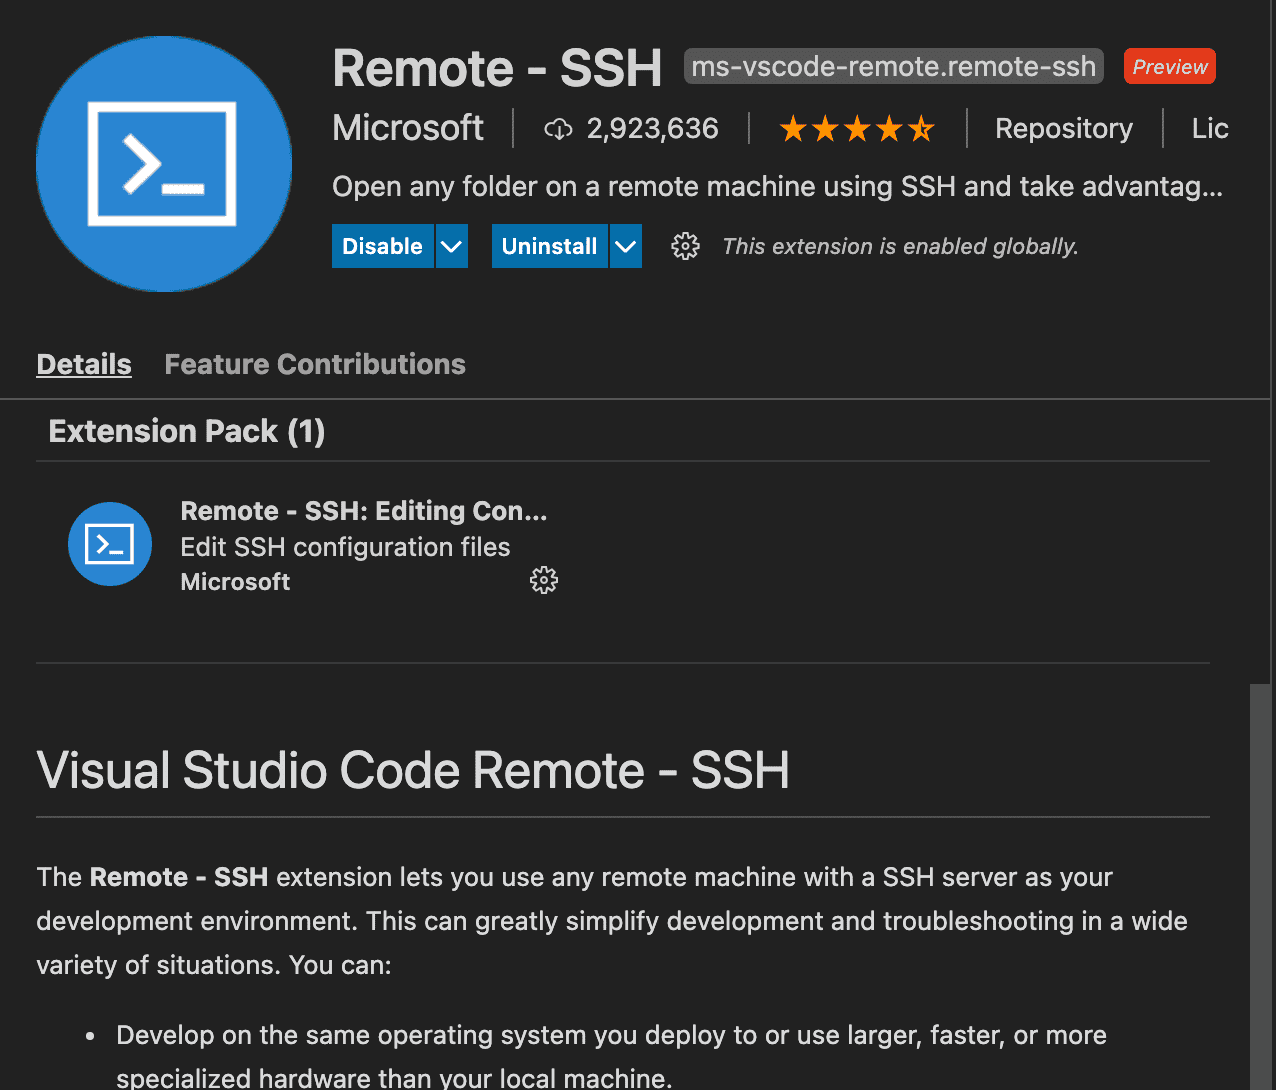Click the vertical scrollbar thumb
The width and height of the screenshot is (1276, 1090).
pos(1261,886)
